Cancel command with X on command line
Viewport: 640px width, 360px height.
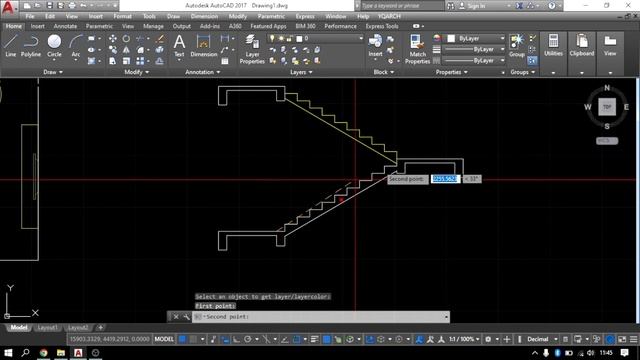tap(176, 317)
